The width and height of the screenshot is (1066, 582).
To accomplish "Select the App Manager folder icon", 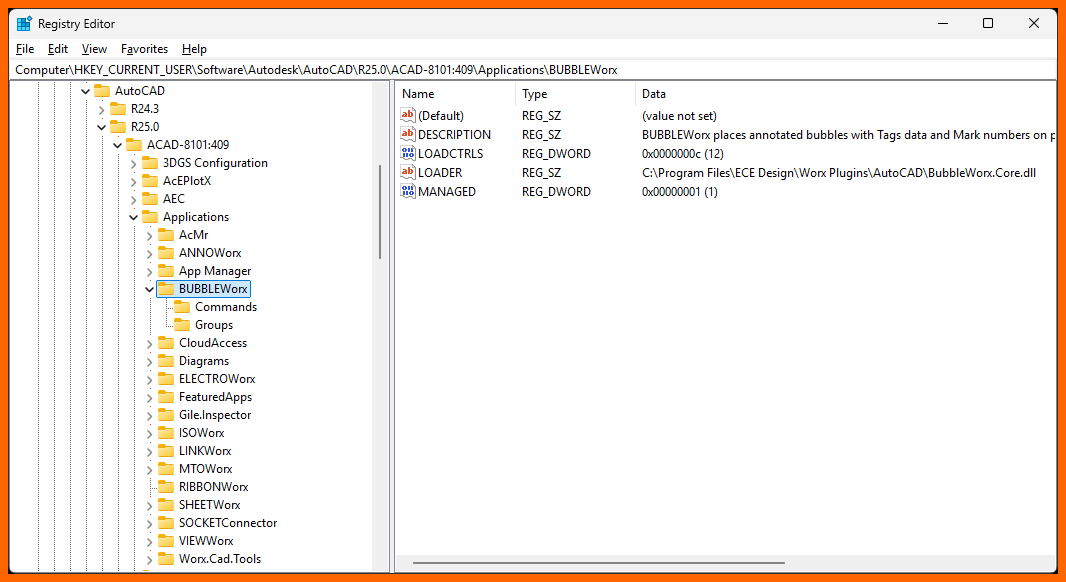I will point(166,271).
